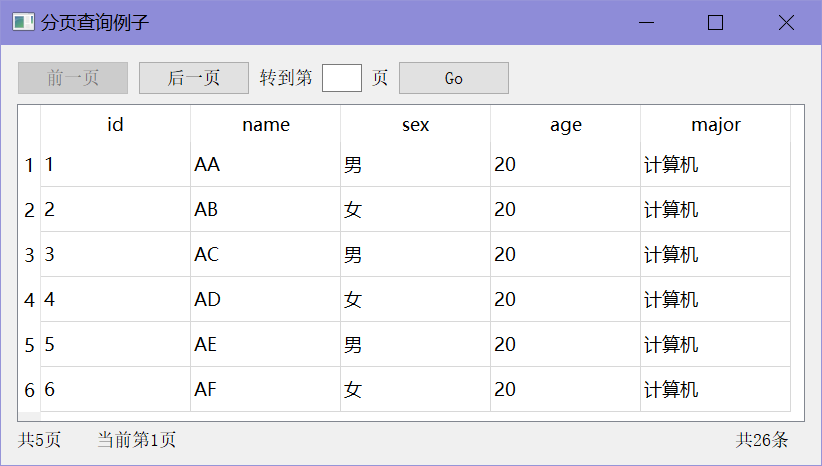Select the id cell in AC's row
Image resolution: width=822 pixels, height=466 pixels.
(x=115, y=255)
